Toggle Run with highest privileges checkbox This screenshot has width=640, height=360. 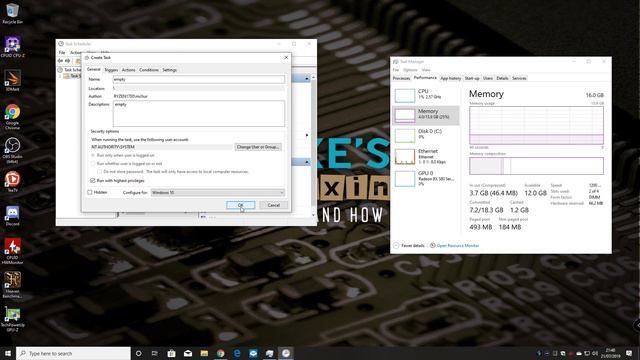(x=93, y=180)
